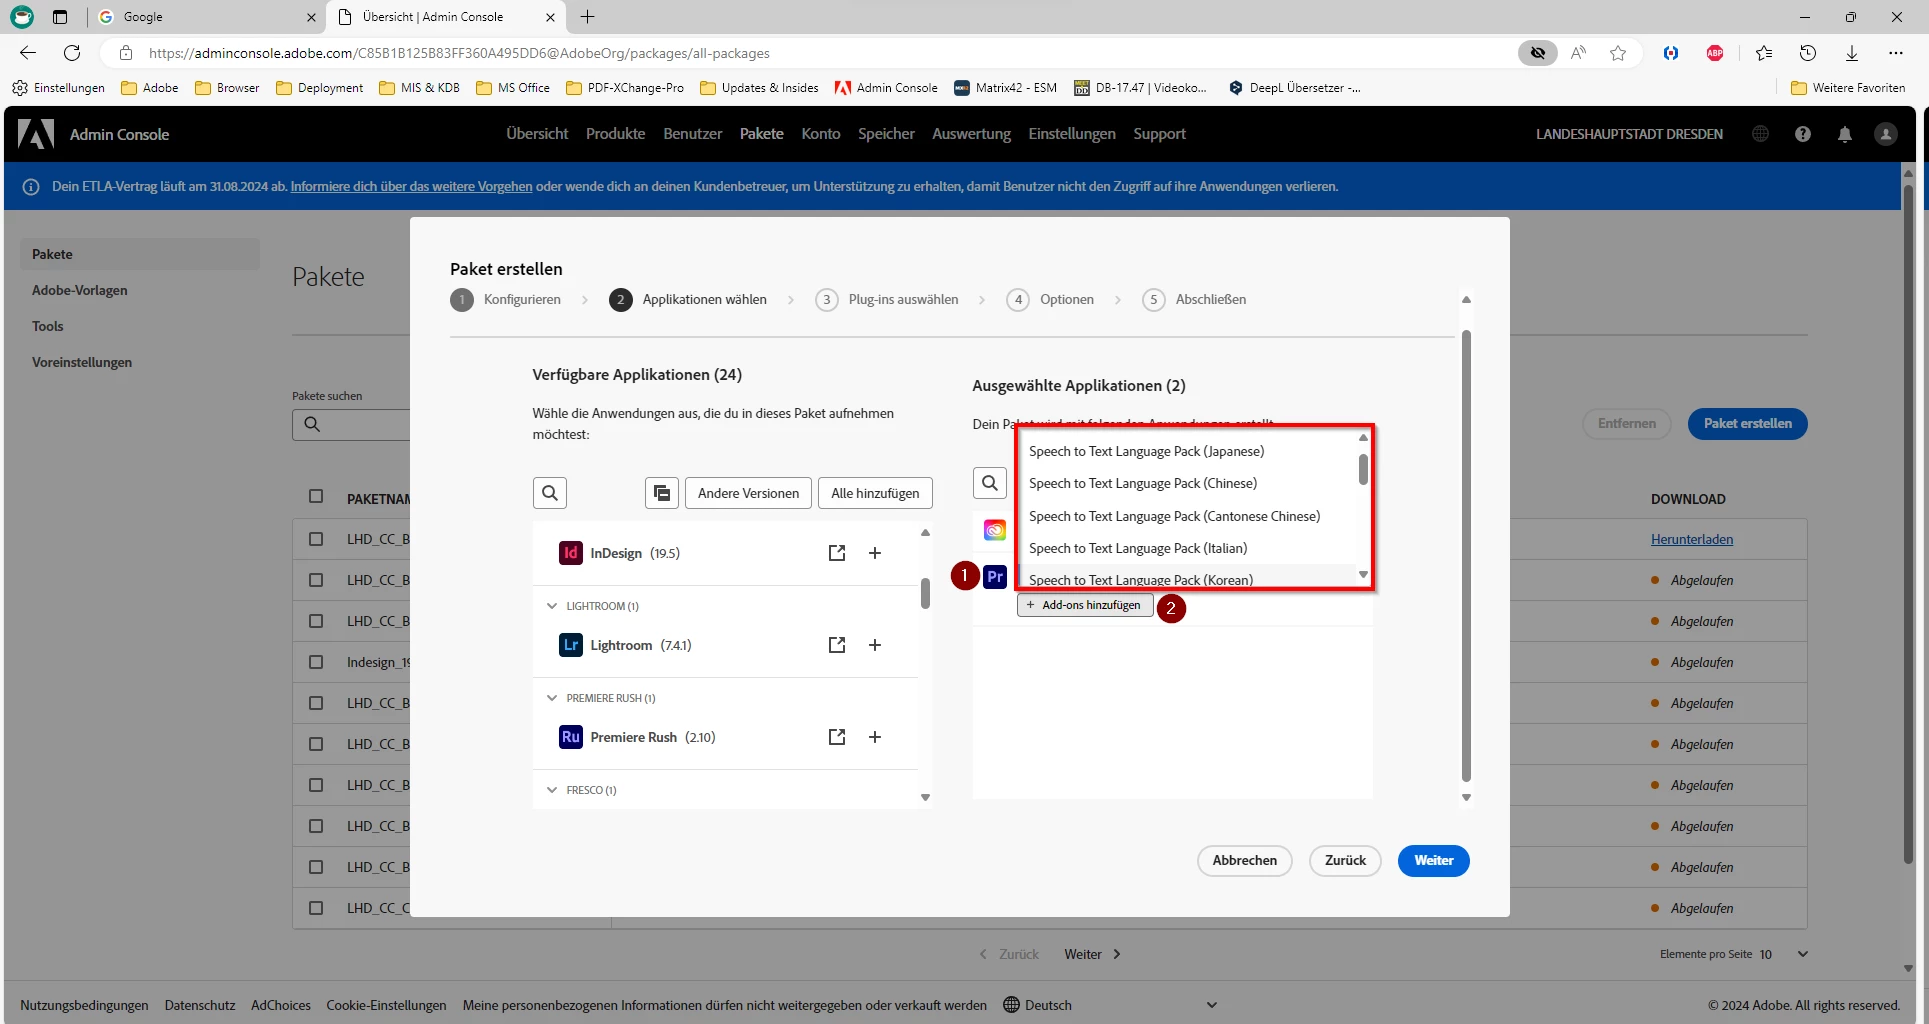Open the language globe icon in header

coord(1760,134)
